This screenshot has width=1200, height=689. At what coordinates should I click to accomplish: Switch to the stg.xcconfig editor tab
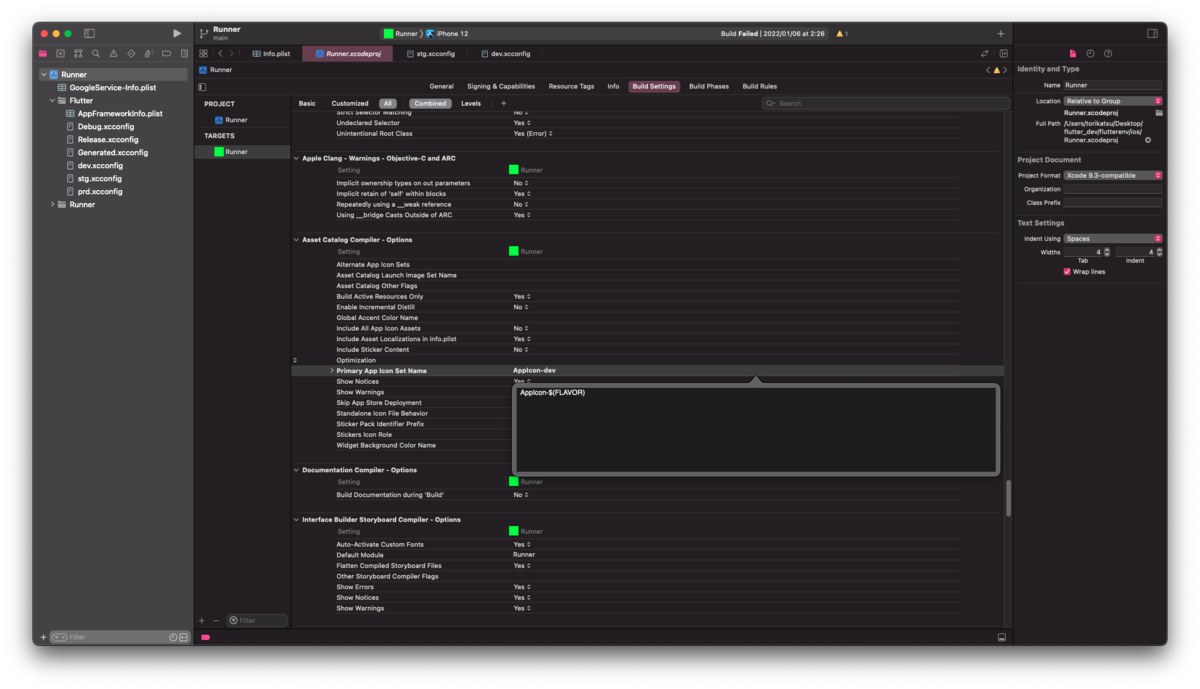click(x=429, y=53)
